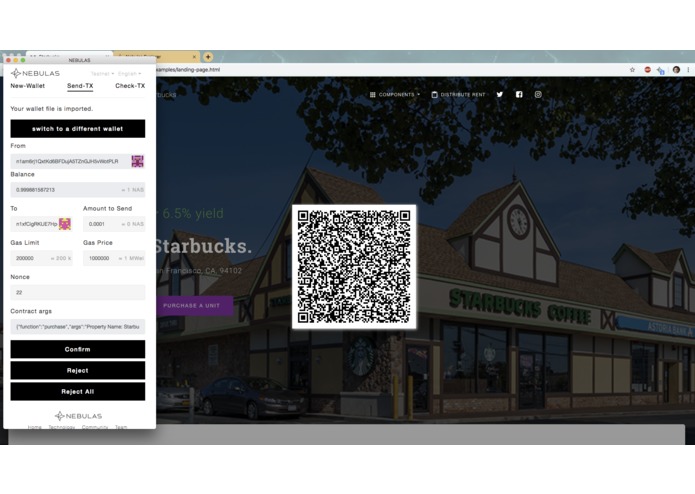This screenshot has width=695, height=494.
Task: Open the Technology footer link
Action: point(62,427)
